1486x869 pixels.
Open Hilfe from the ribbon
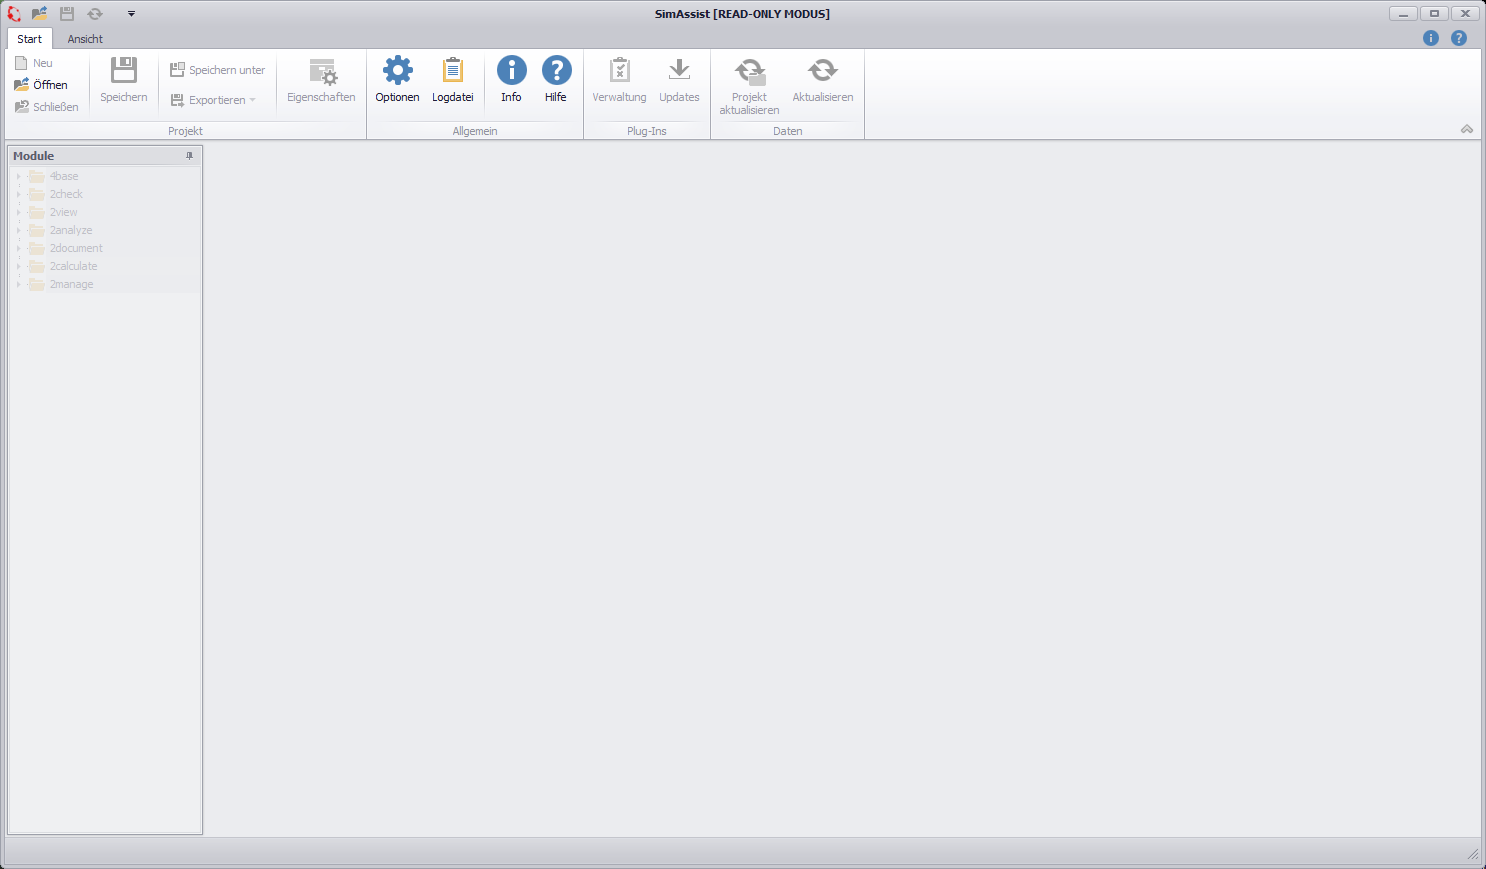(x=556, y=81)
